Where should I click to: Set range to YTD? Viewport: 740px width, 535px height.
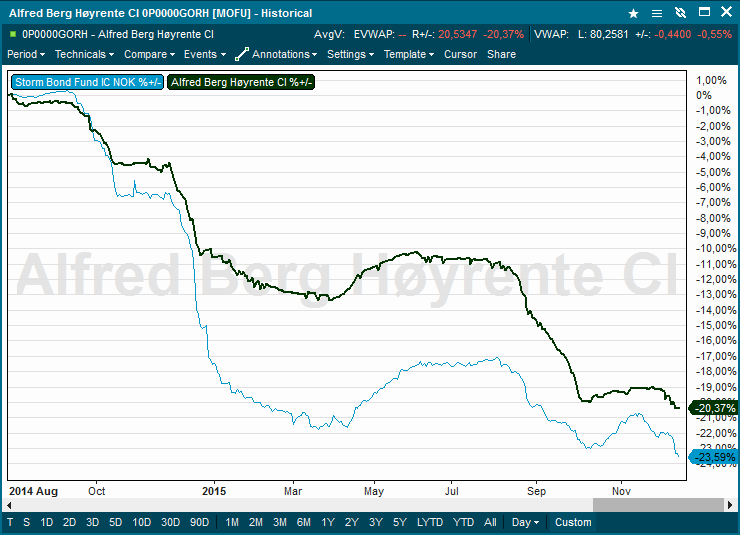click(x=463, y=522)
